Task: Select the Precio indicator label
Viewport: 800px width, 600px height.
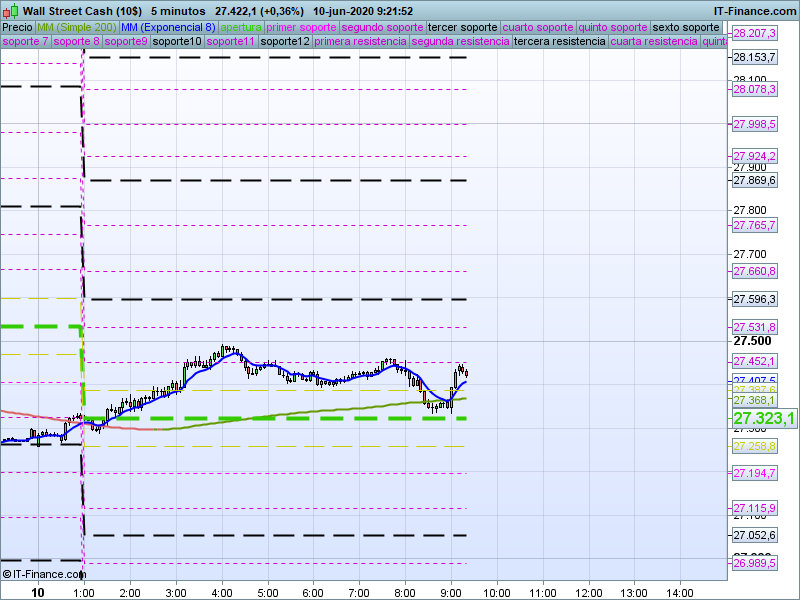Action: click(x=16, y=27)
